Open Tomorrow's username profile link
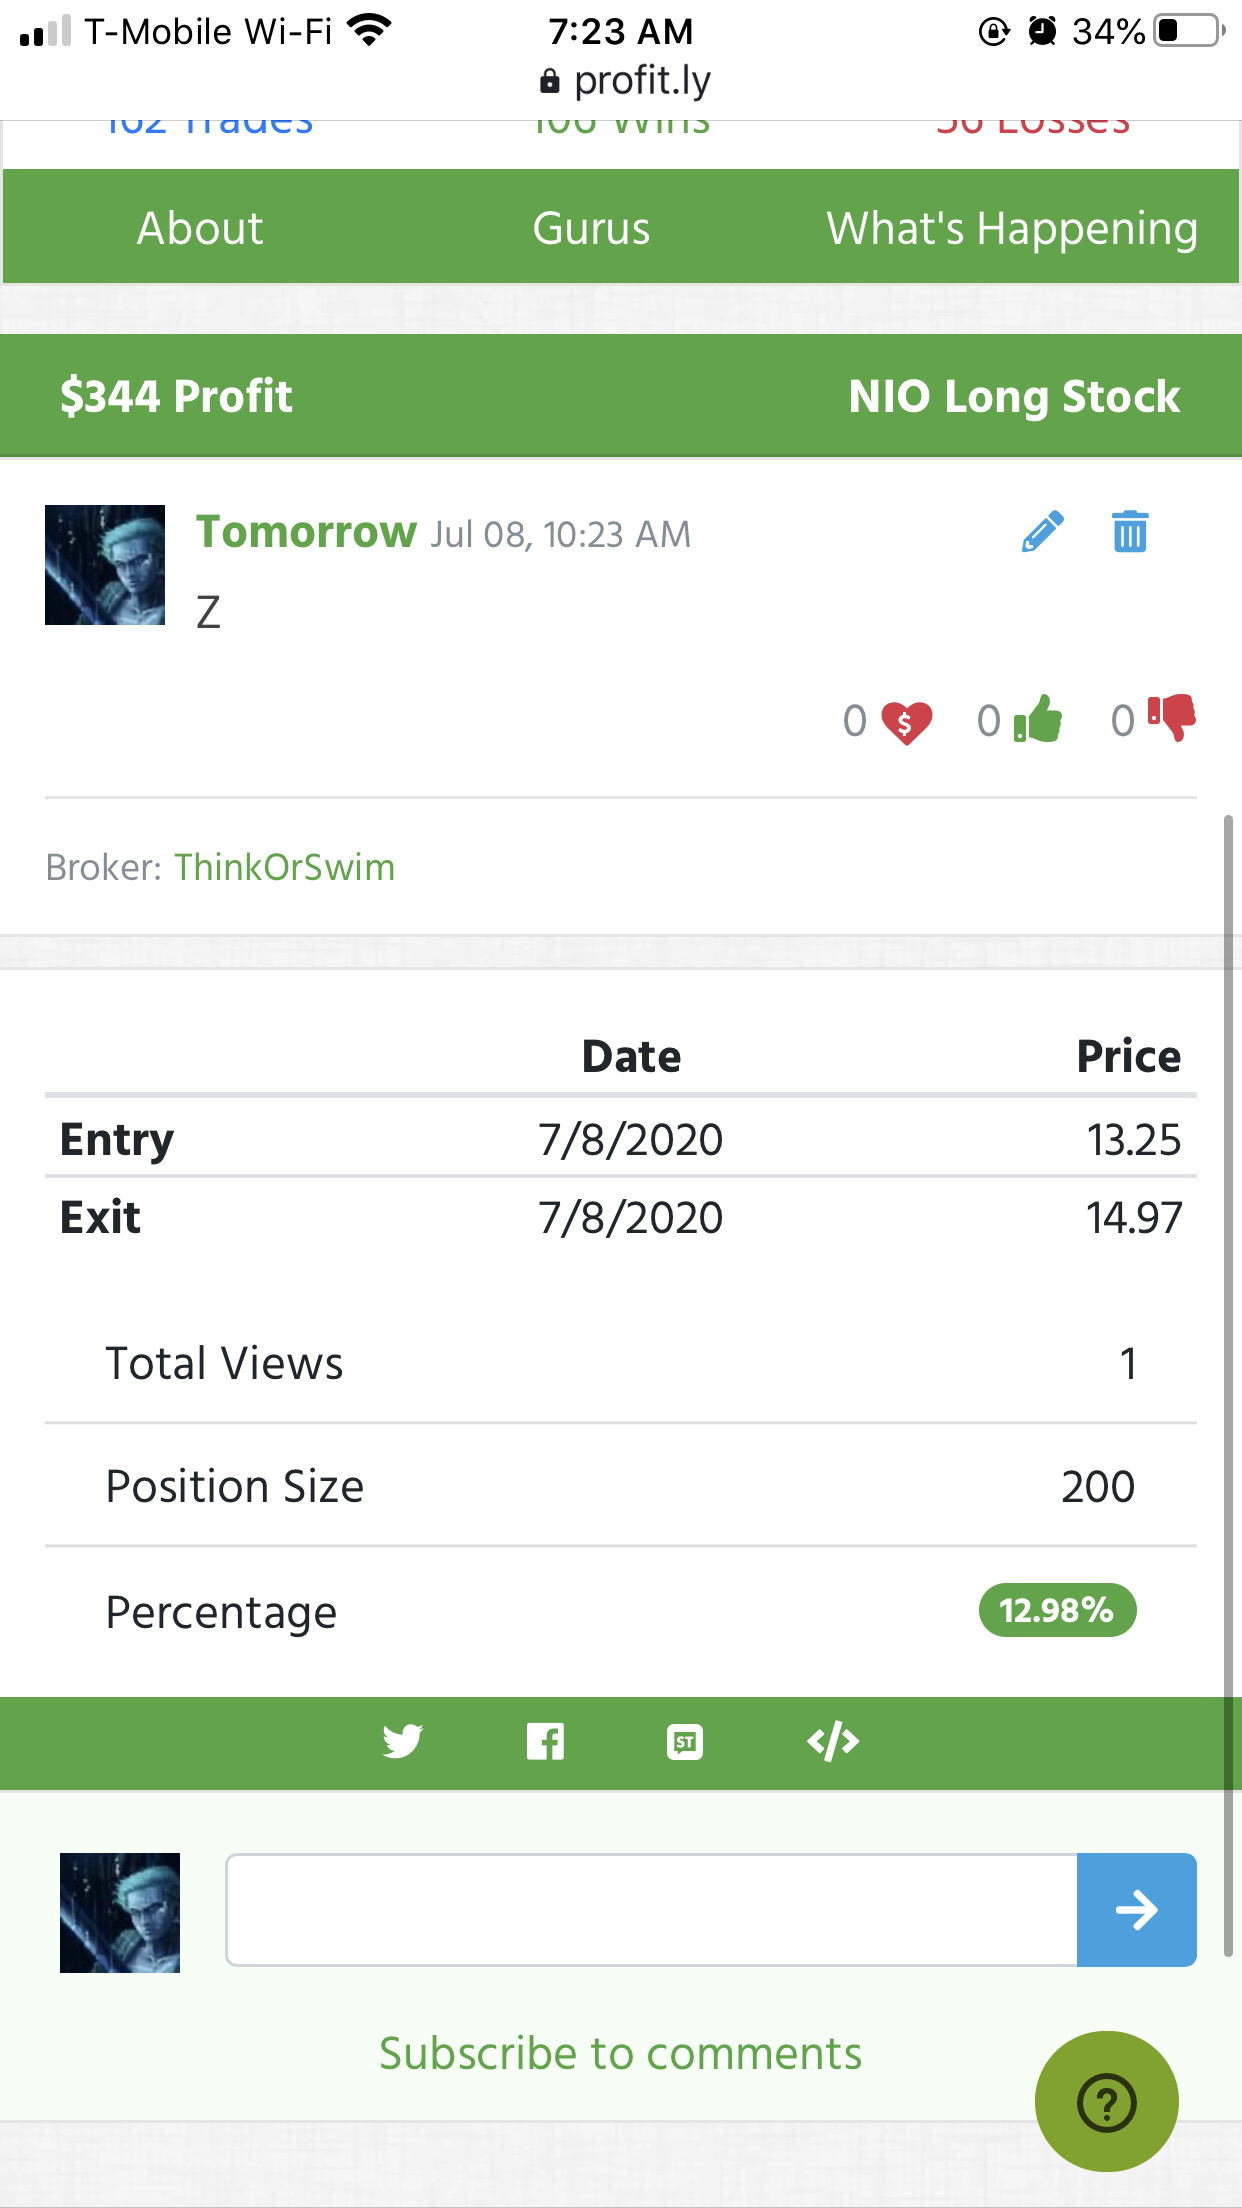Viewport: 1242px width, 2208px height. click(306, 531)
